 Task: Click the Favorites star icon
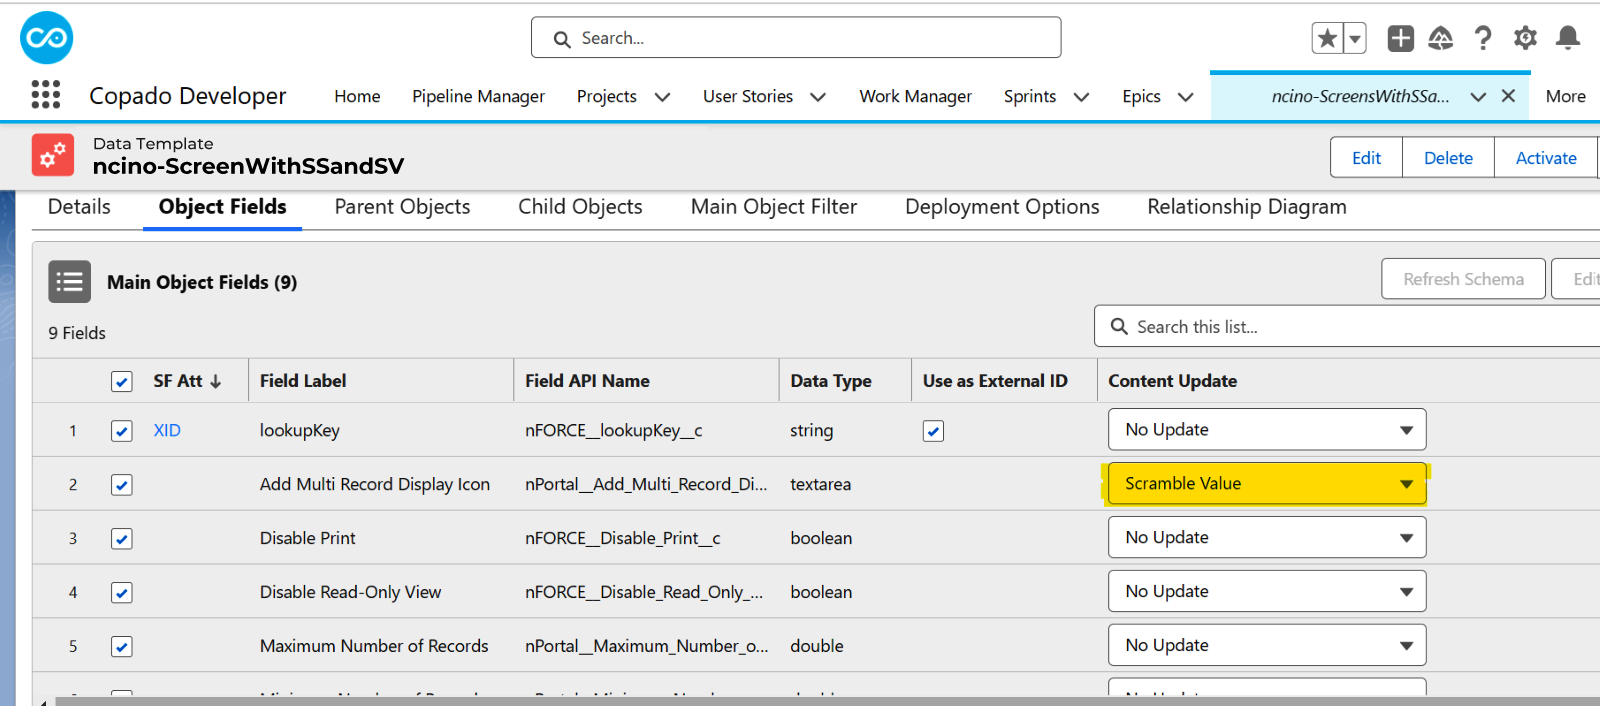(x=1327, y=38)
